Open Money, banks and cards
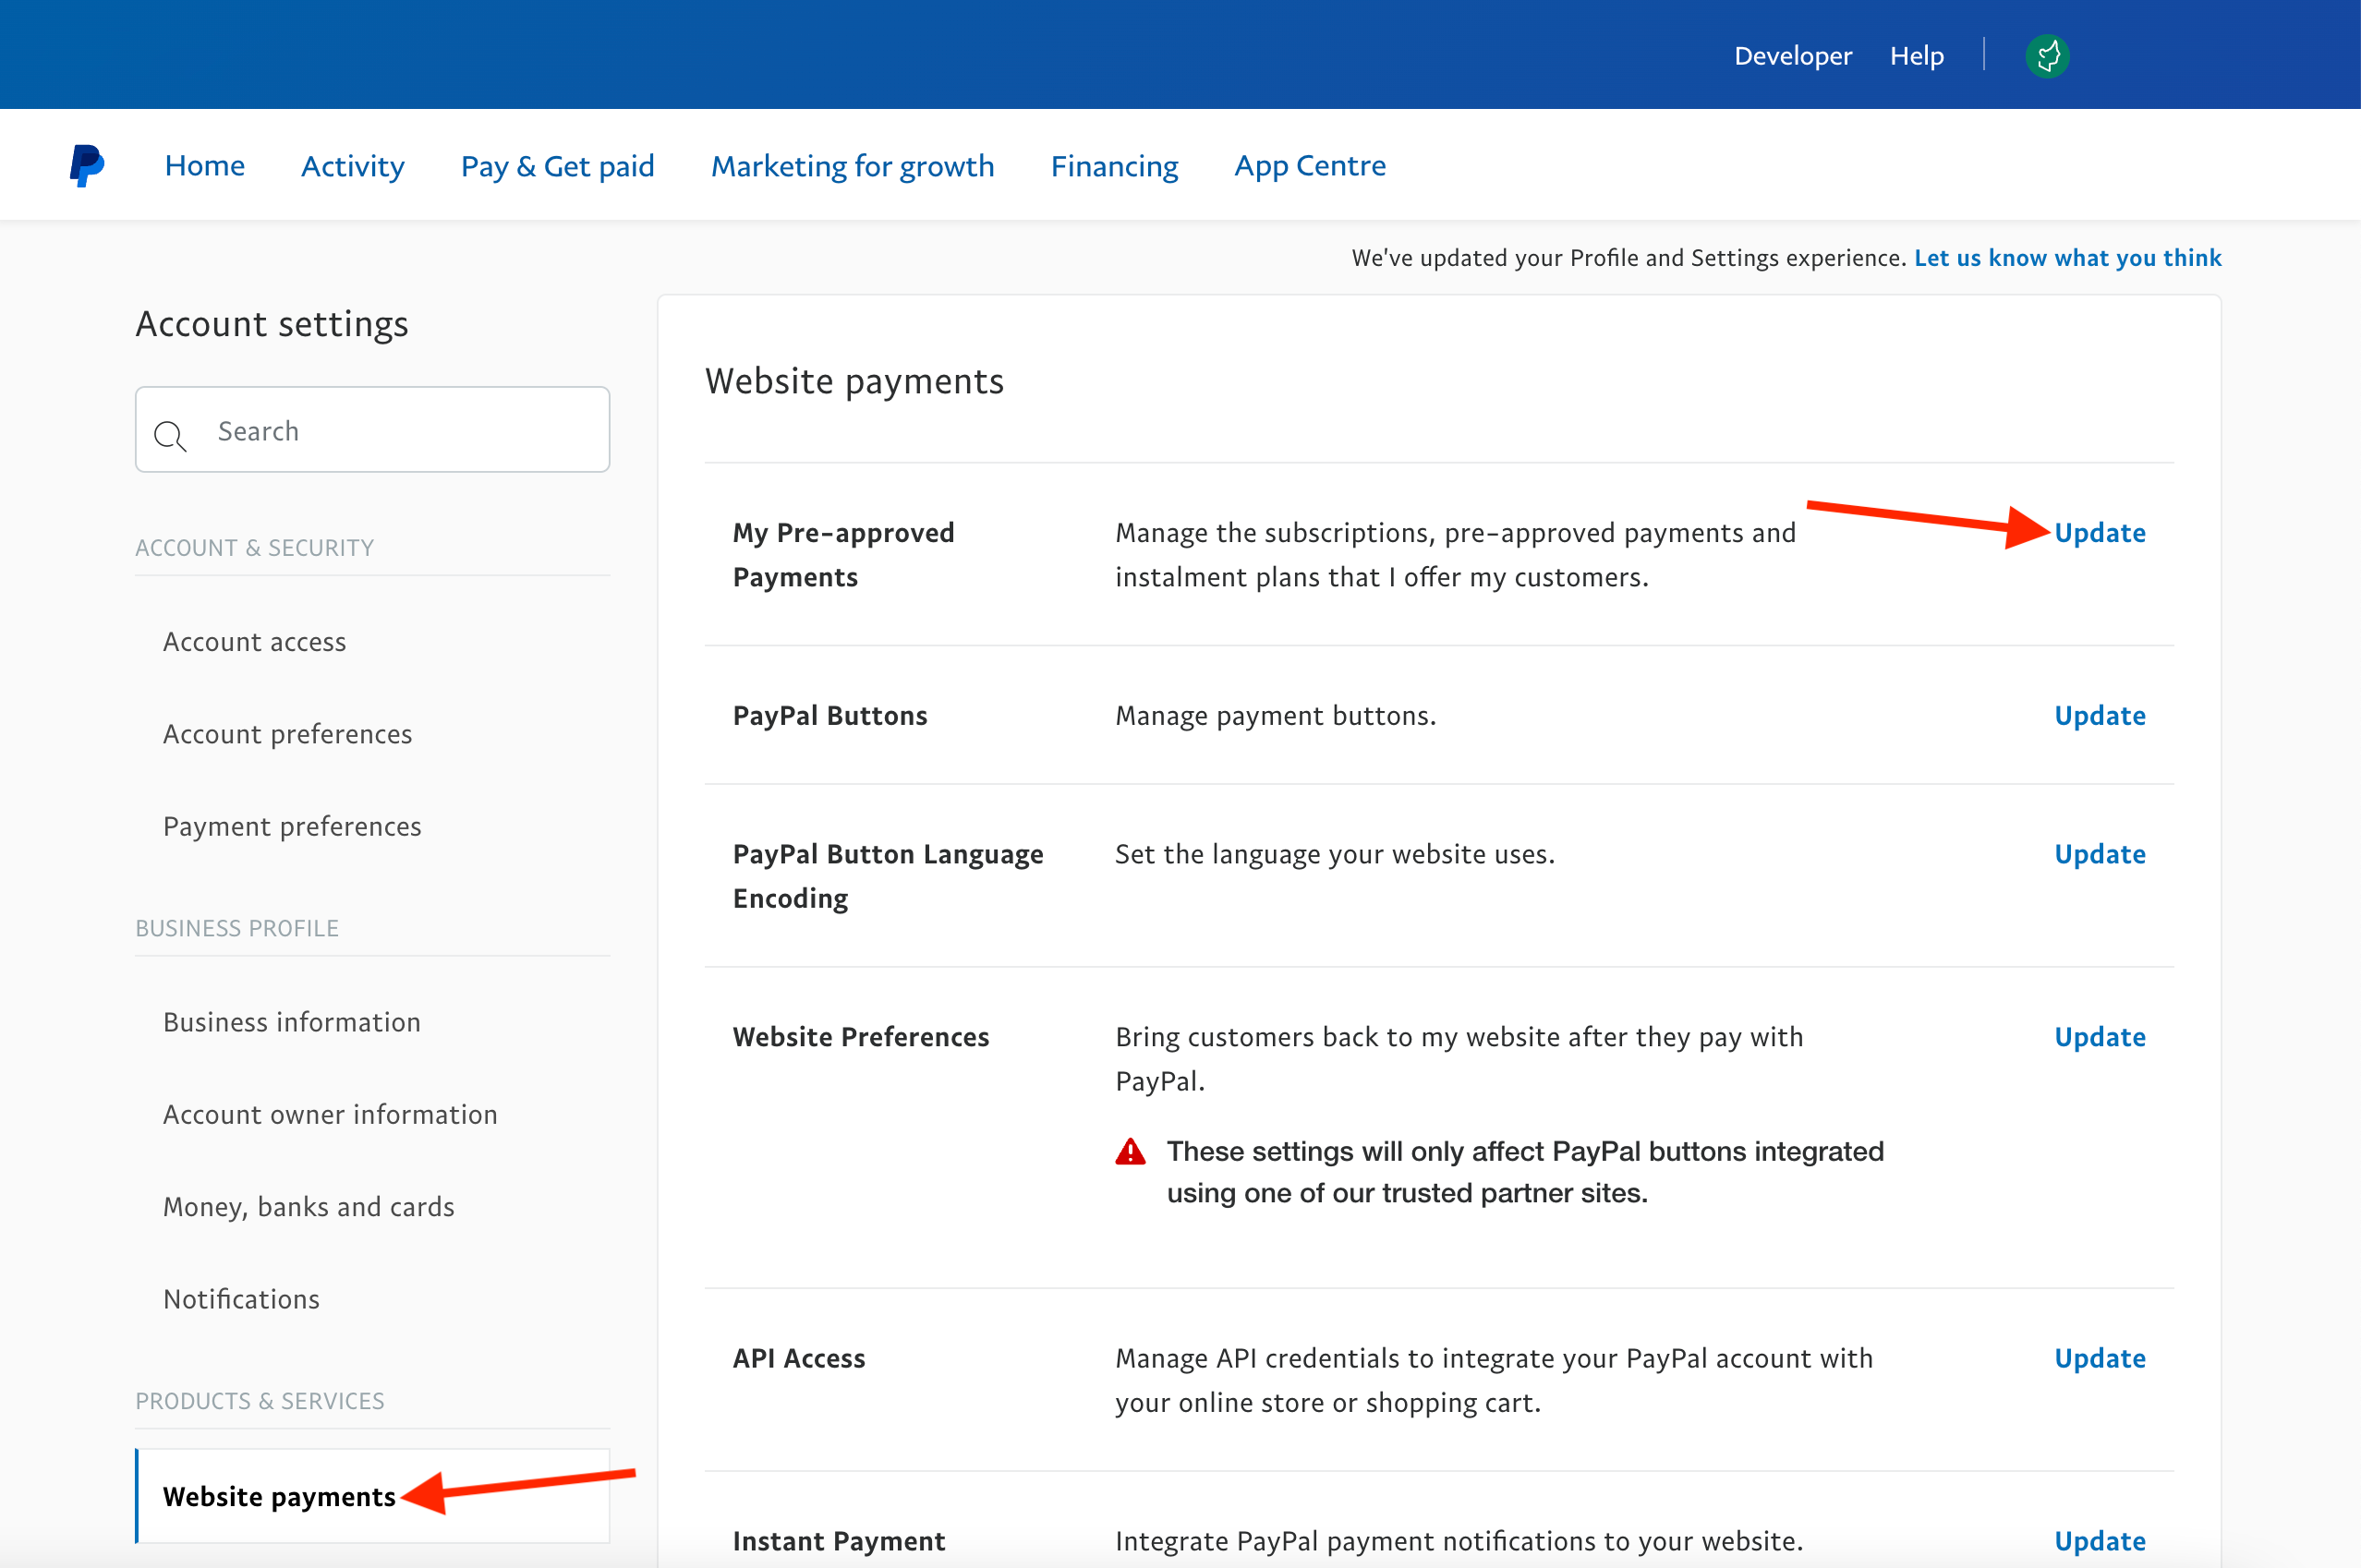 [x=309, y=1207]
